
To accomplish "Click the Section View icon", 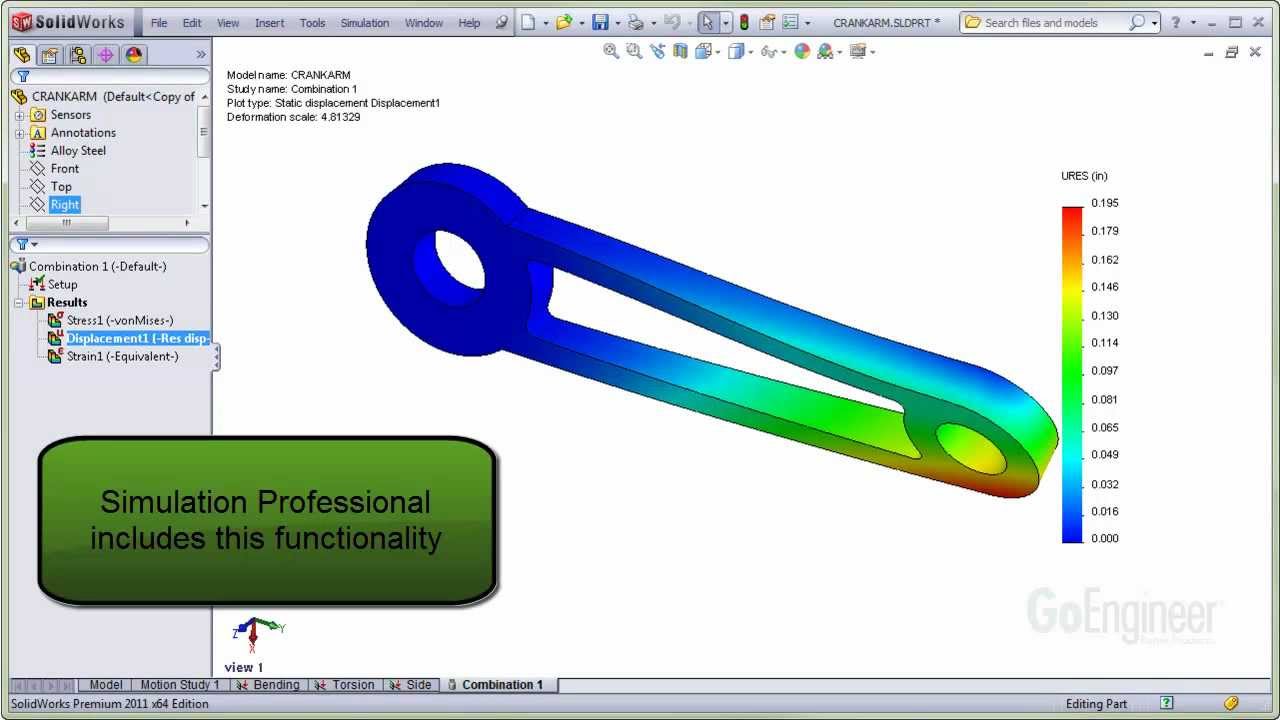I will point(680,52).
